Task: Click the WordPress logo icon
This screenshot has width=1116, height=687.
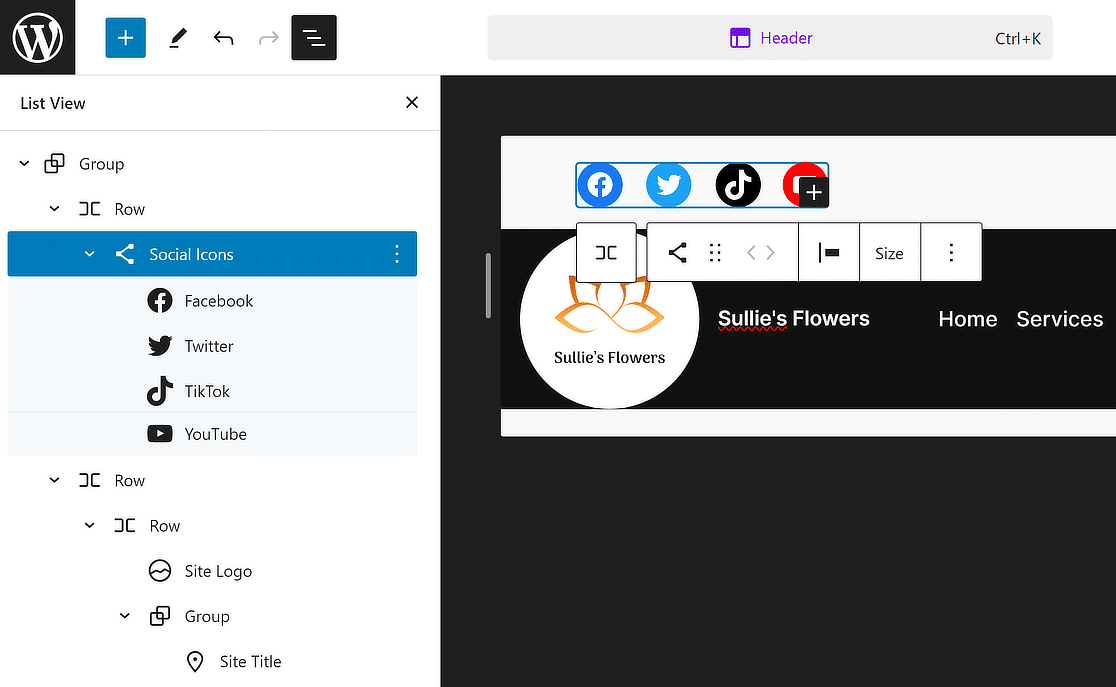Action: pyautogui.click(x=37, y=38)
